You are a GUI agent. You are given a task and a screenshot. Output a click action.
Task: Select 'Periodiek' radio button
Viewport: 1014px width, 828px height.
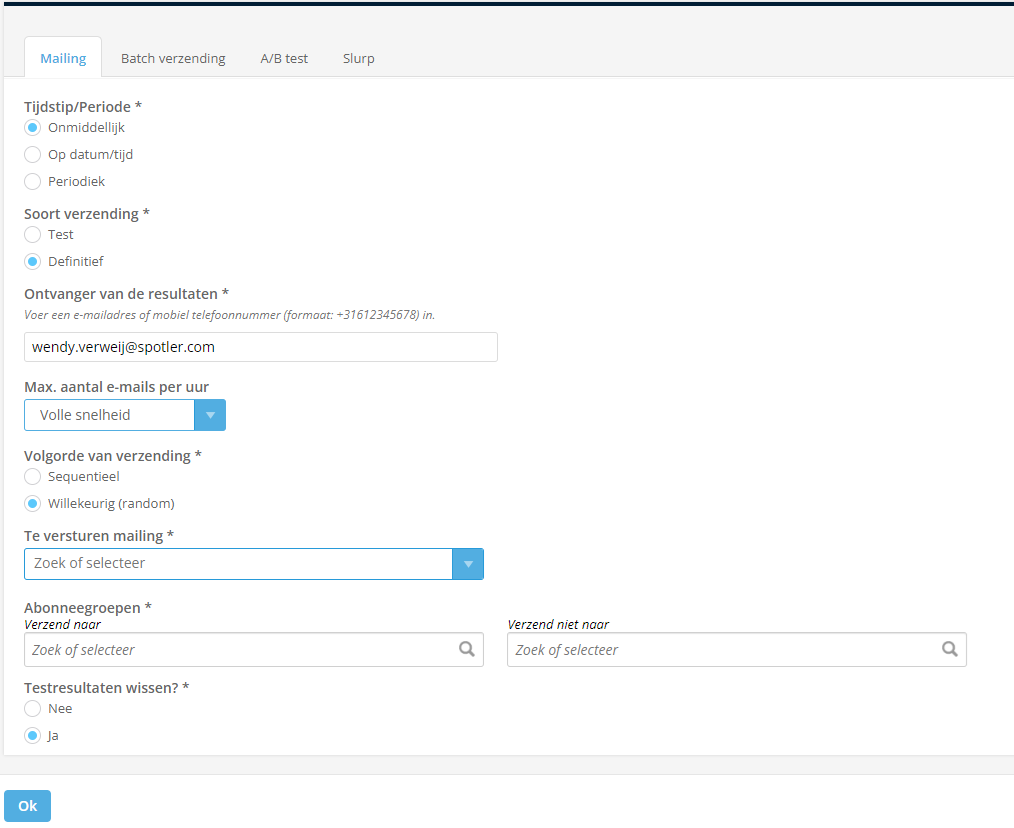click(x=33, y=182)
